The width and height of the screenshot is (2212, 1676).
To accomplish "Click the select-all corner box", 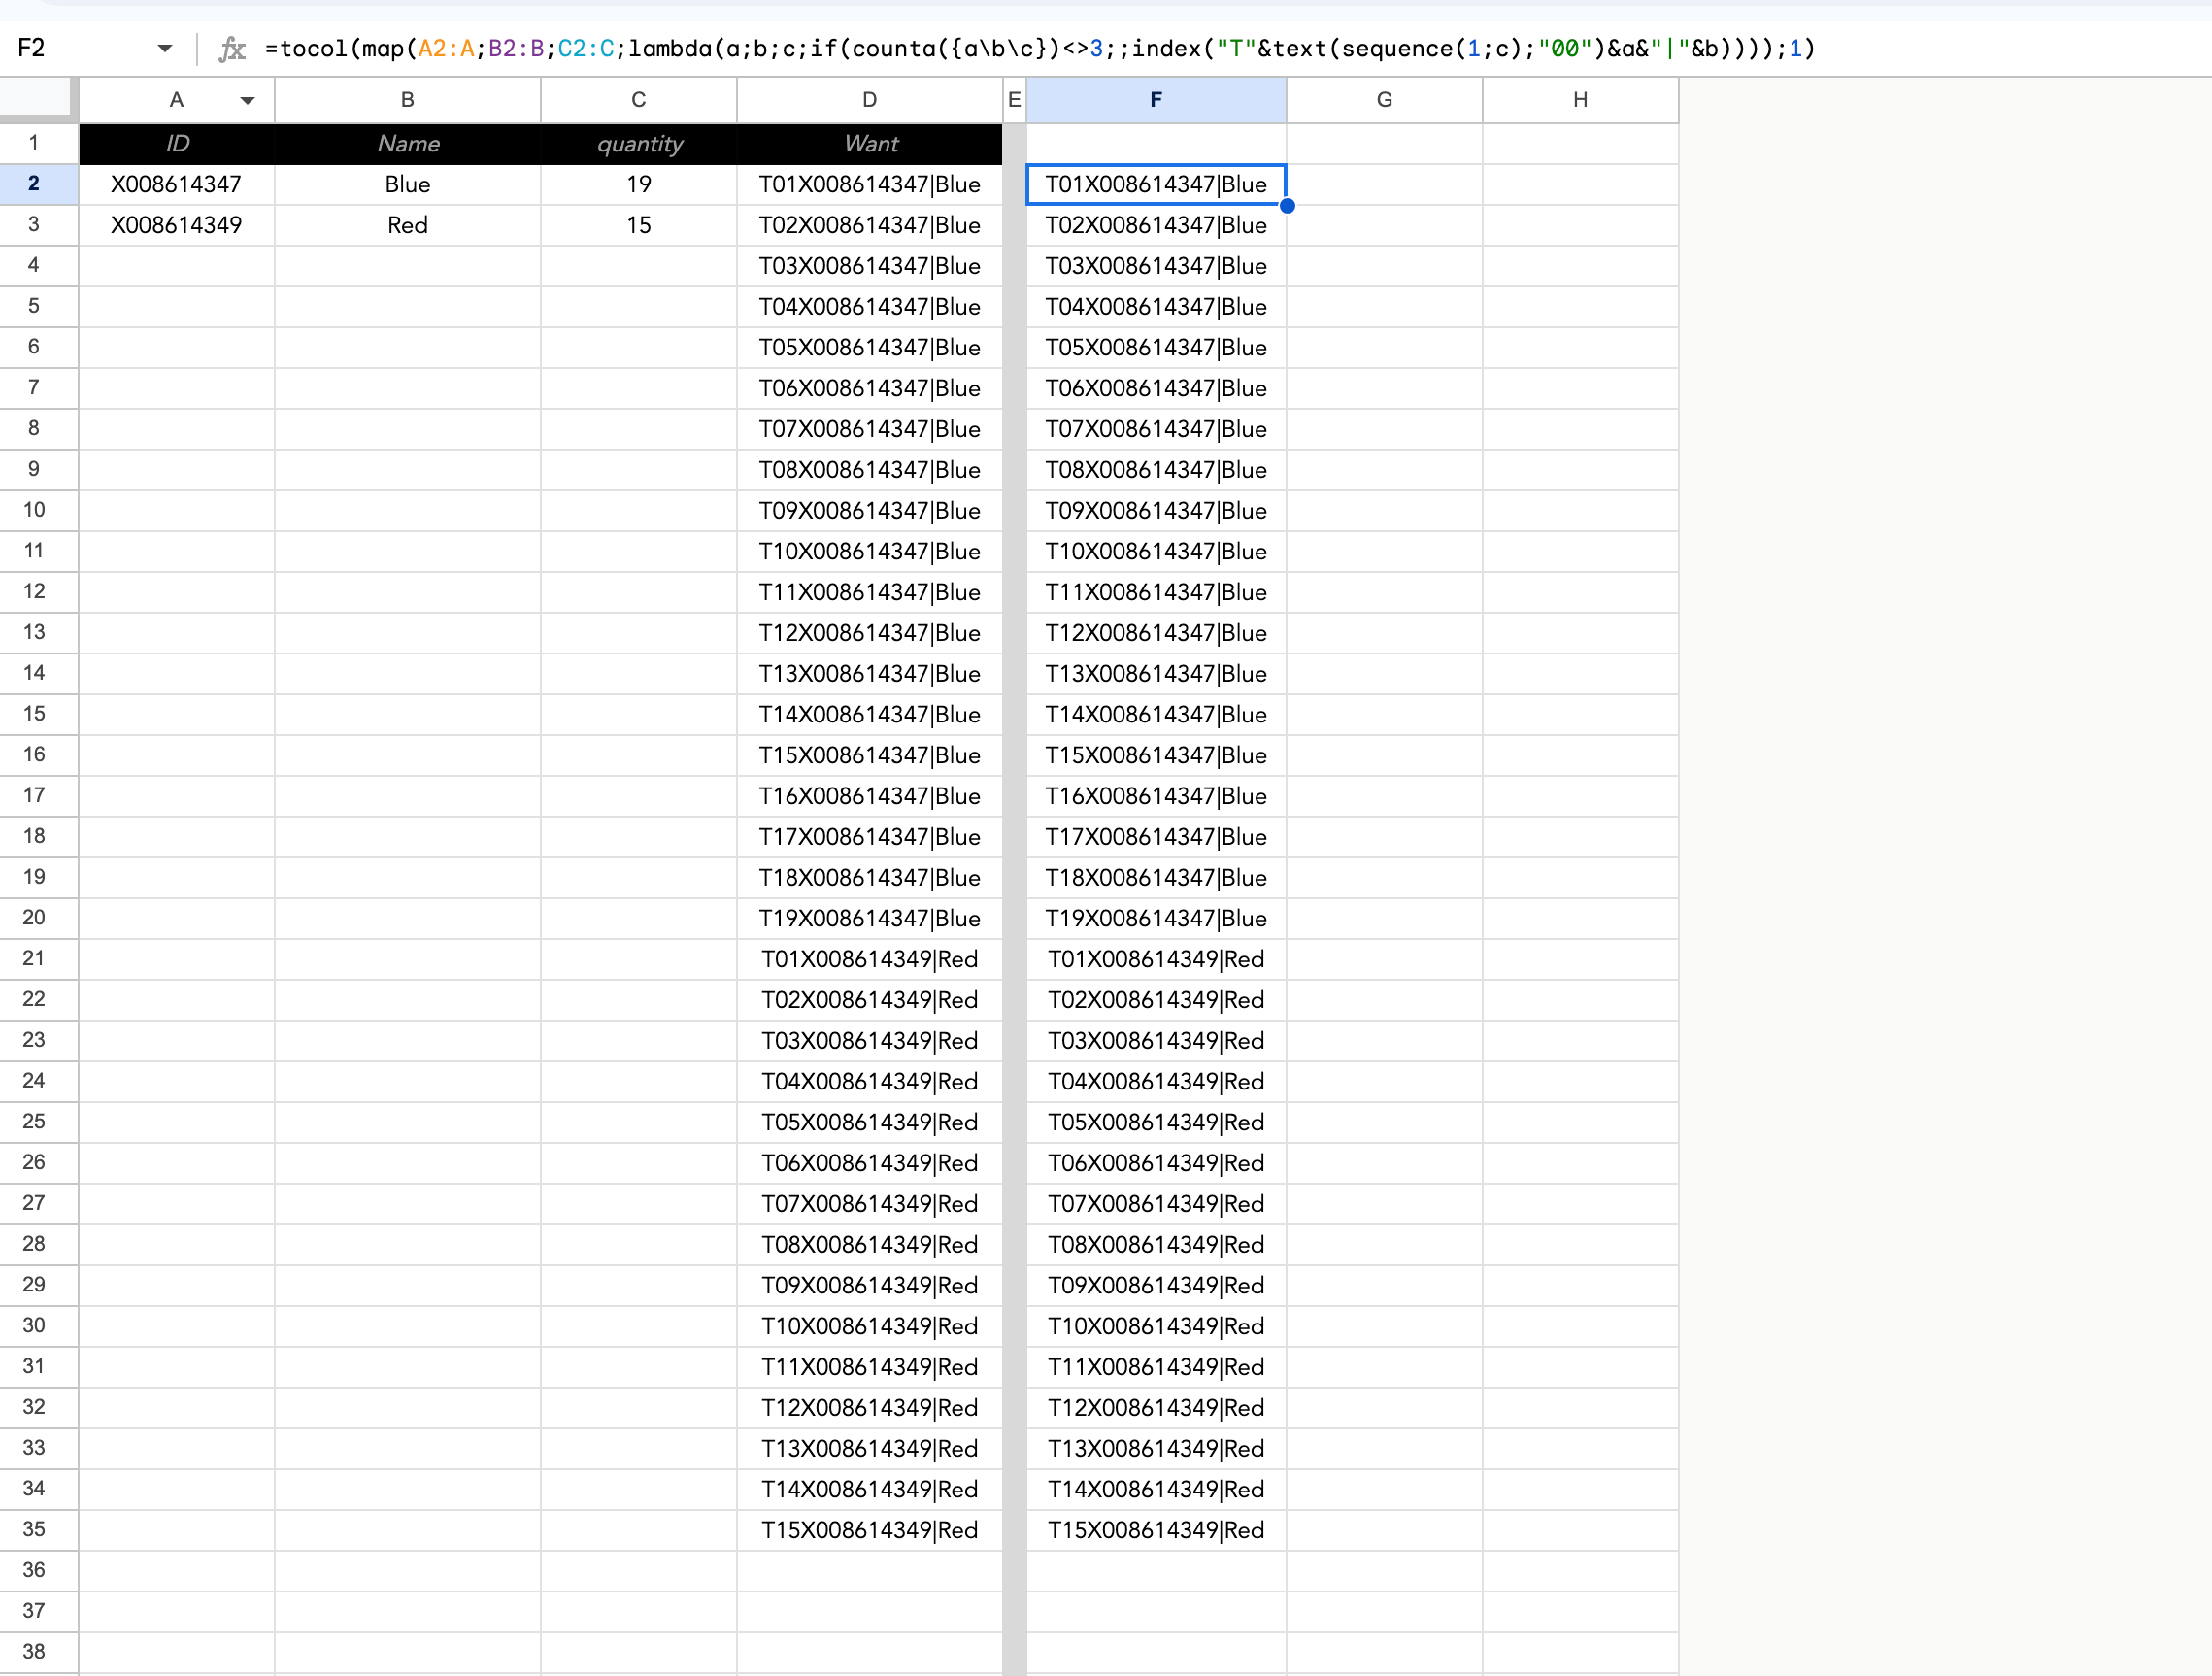I will pyautogui.click(x=37, y=99).
